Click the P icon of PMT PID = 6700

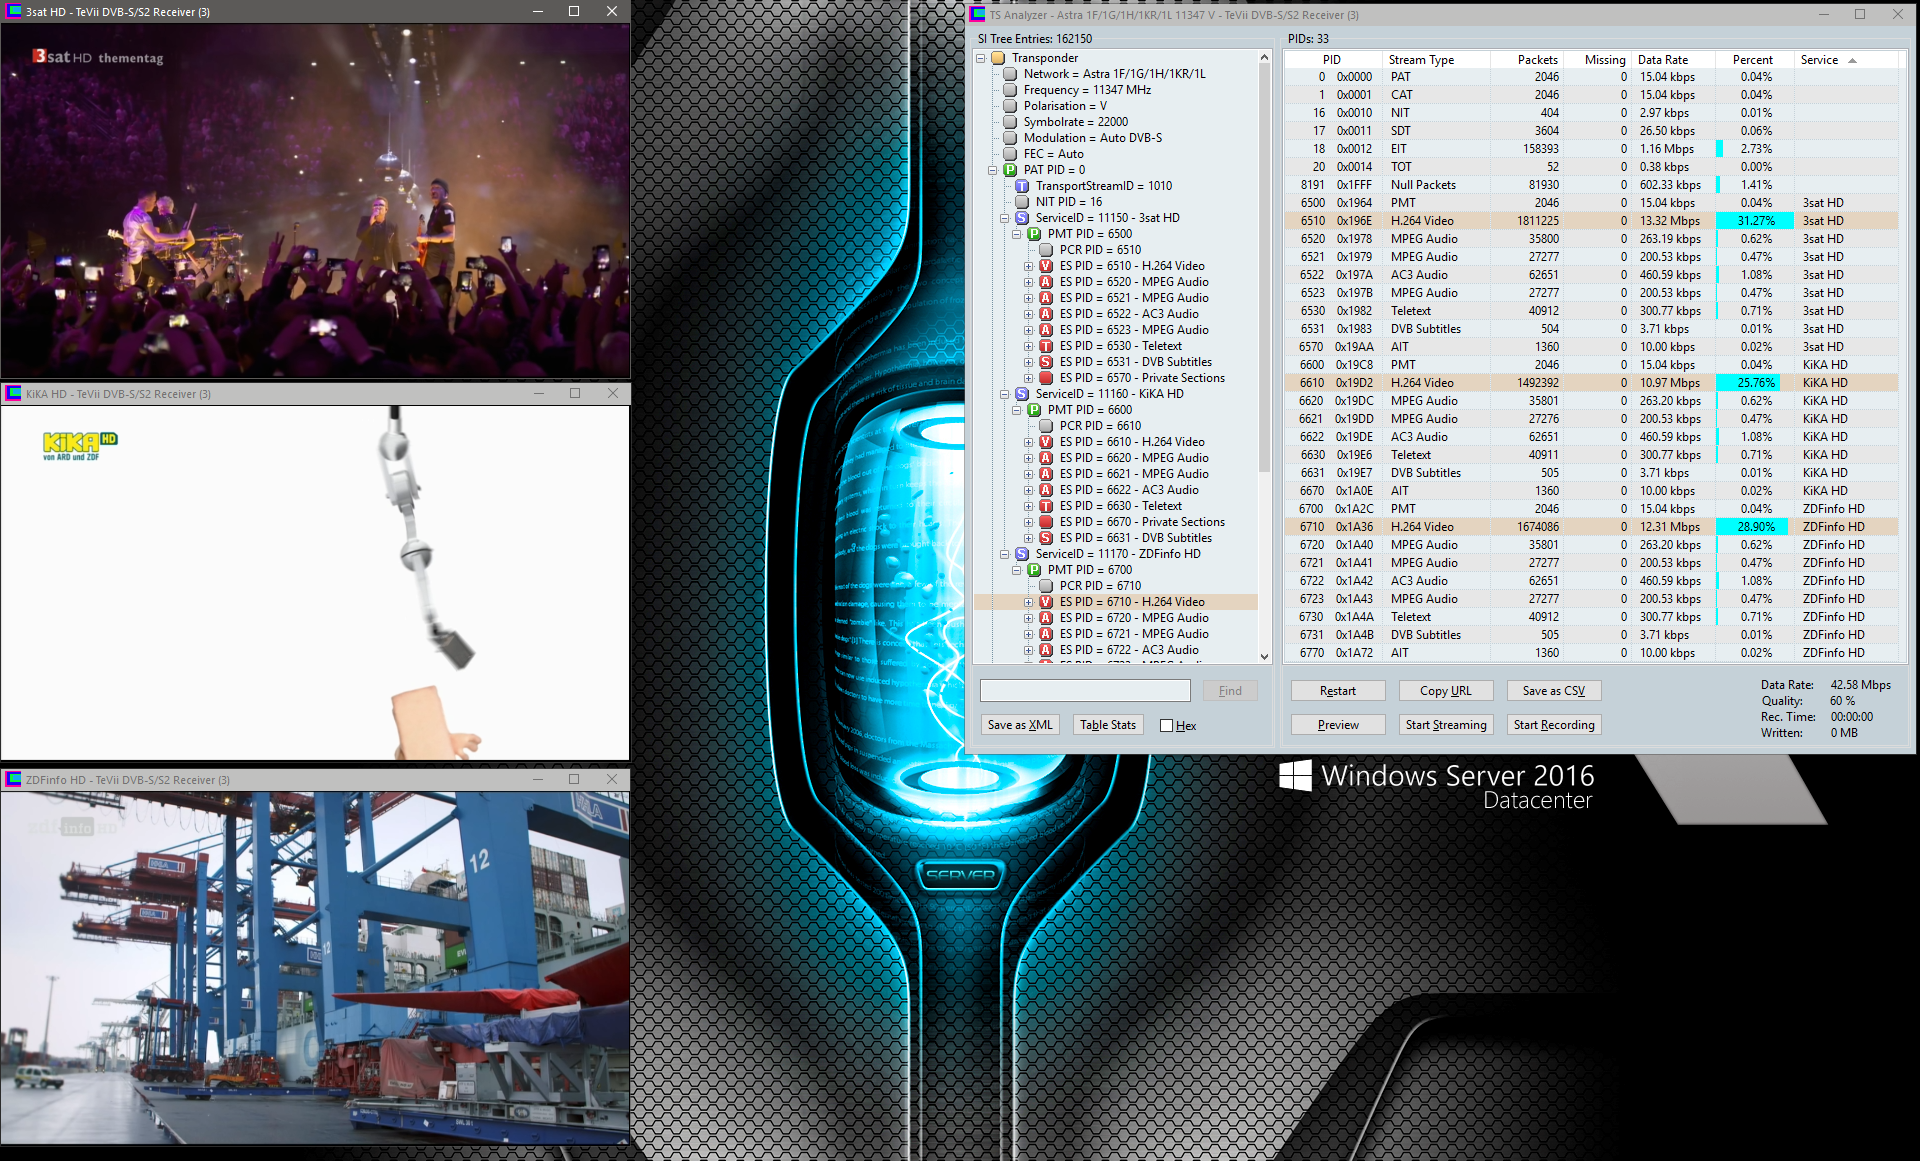1034,570
